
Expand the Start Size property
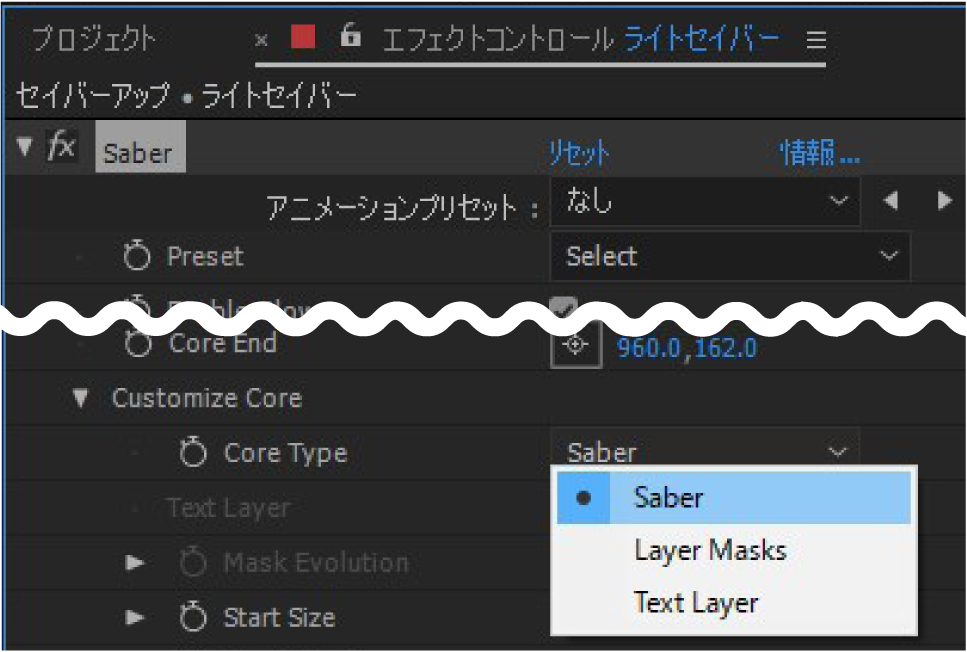point(135,618)
